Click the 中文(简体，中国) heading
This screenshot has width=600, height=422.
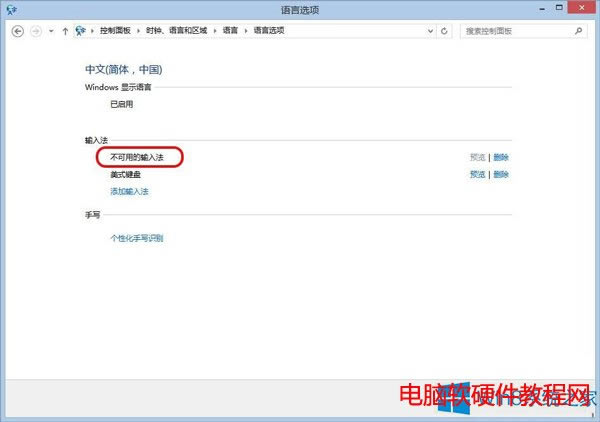[x=124, y=70]
